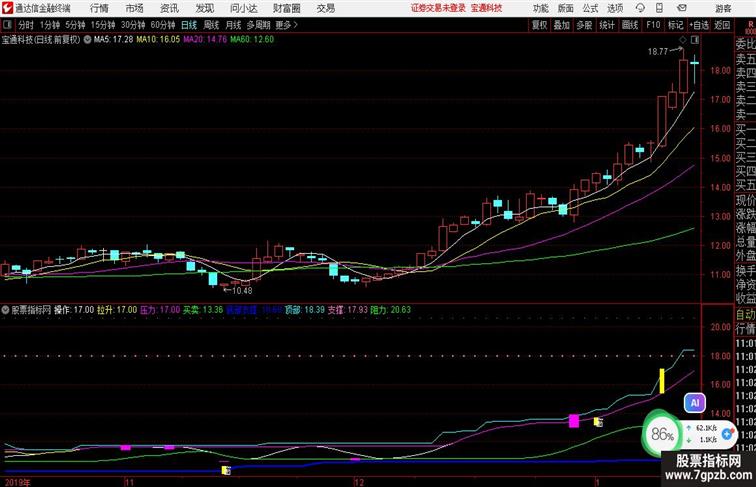The height and width of the screenshot is (487, 756).
Task: Switch to the 30分钟 period tab
Action: point(133,25)
